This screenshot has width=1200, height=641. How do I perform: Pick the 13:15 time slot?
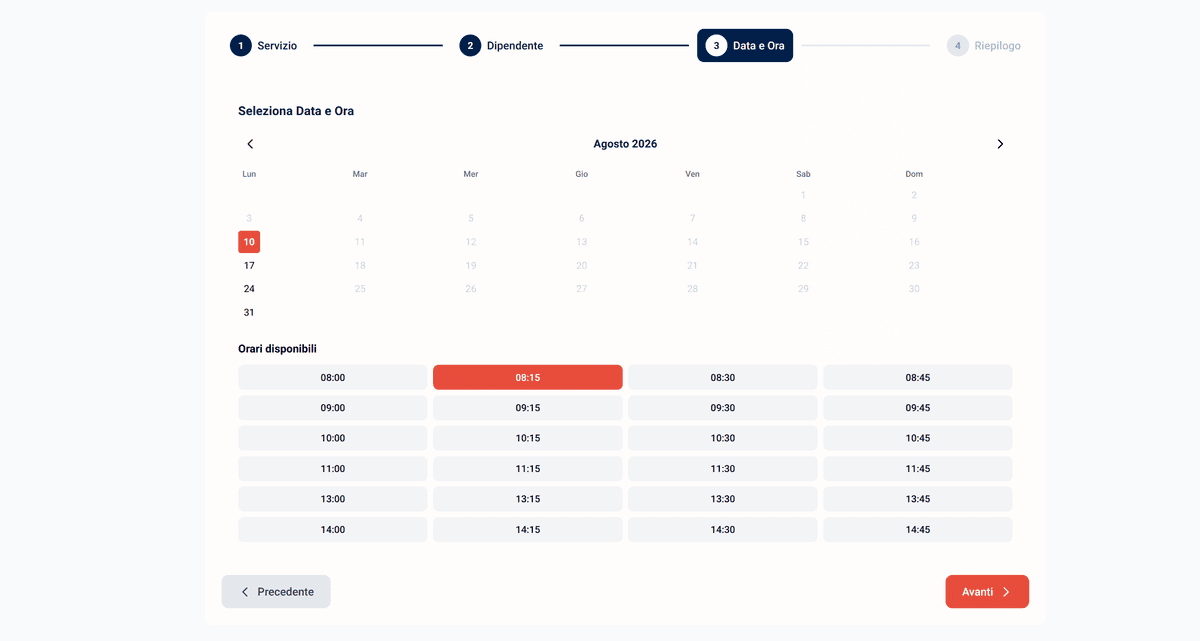(528, 500)
